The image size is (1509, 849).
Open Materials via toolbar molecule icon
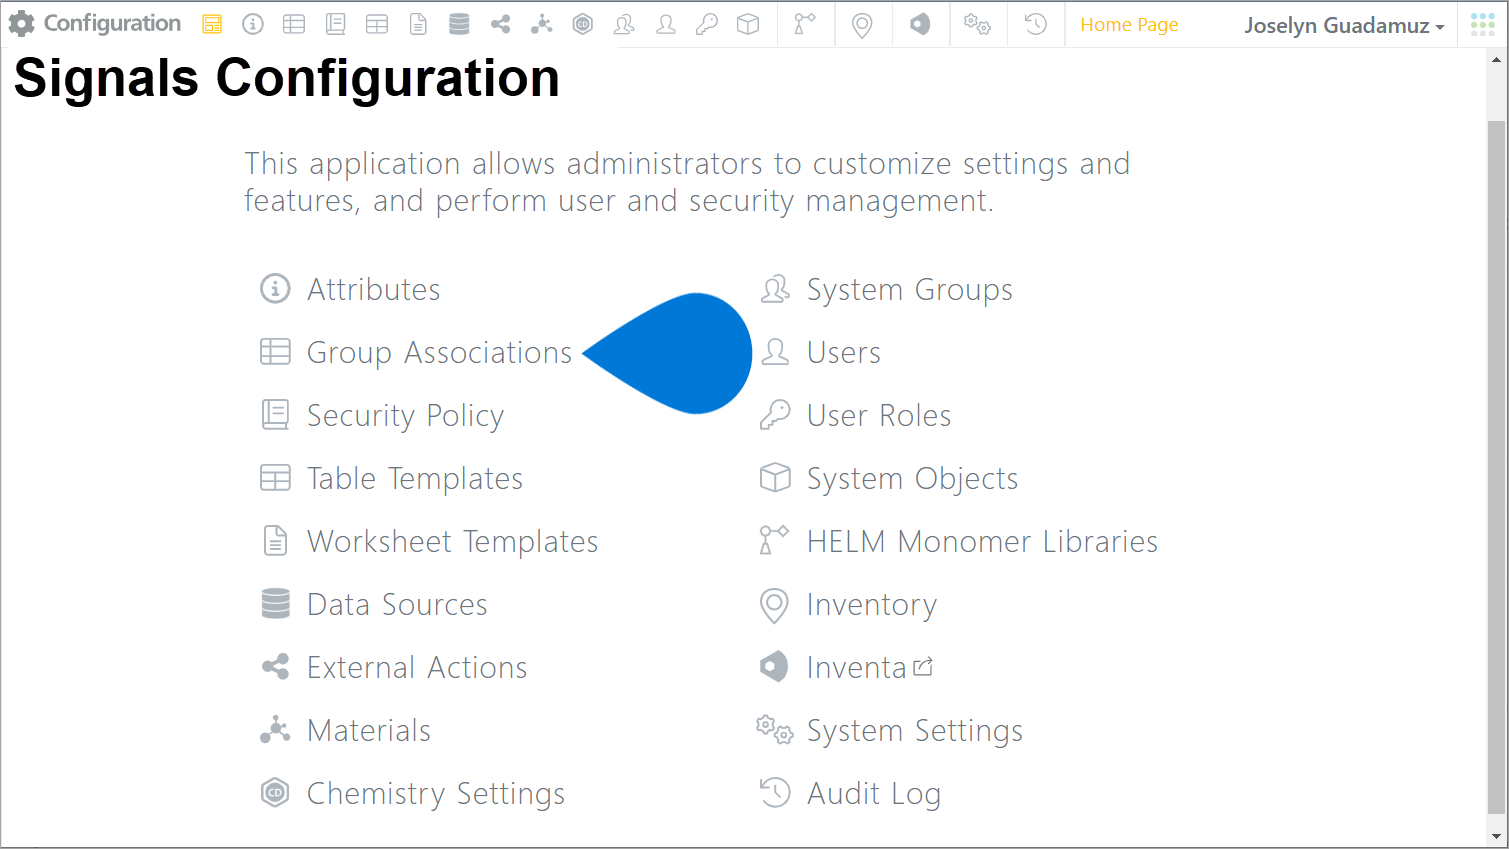542,25
